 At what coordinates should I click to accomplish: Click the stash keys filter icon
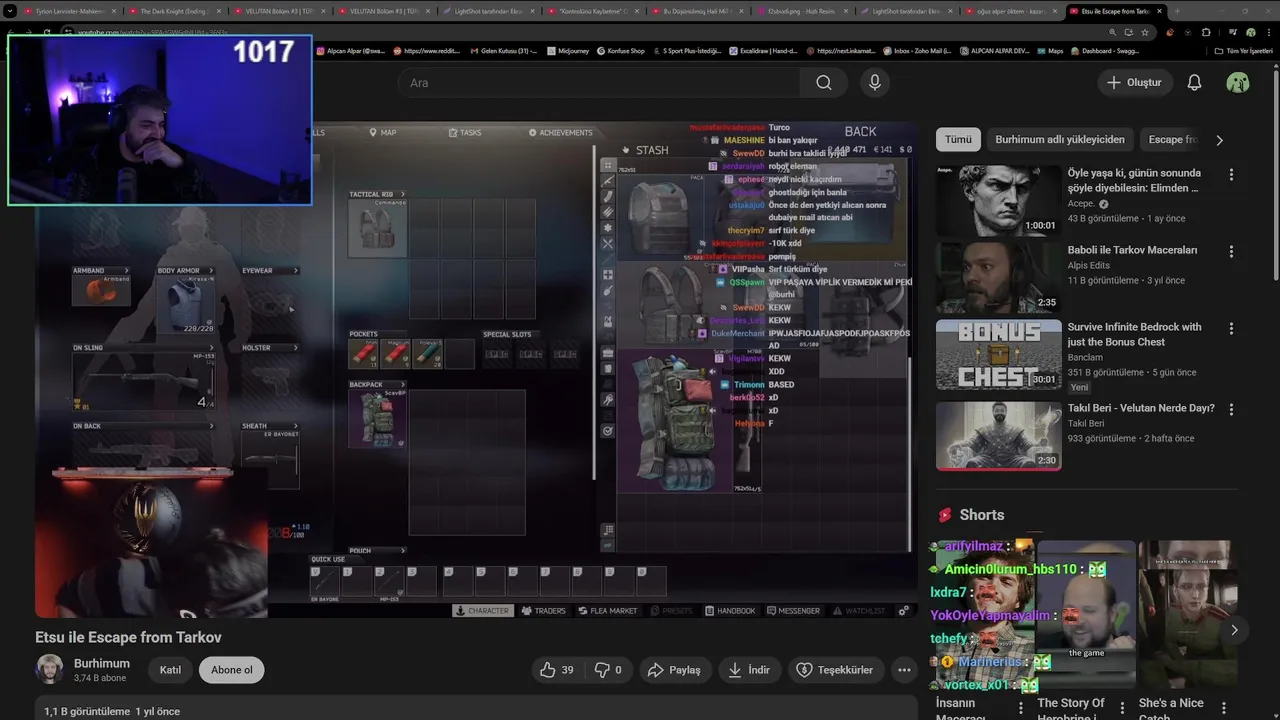[x=607, y=400]
